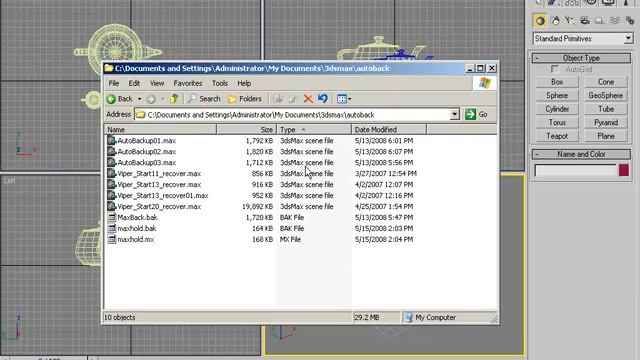The width and height of the screenshot is (640, 360).
Task: Click the Torus primitive button
Action: coord(557,122)
